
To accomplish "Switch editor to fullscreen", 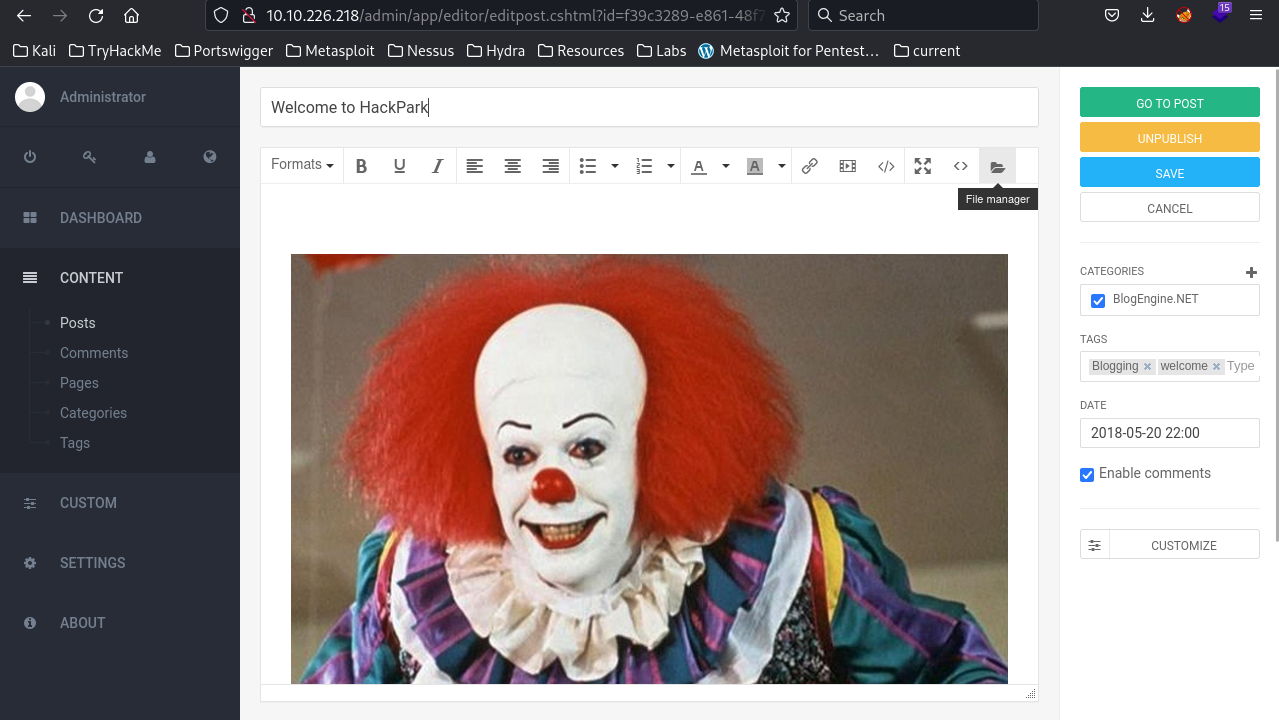I will (923, 166).
